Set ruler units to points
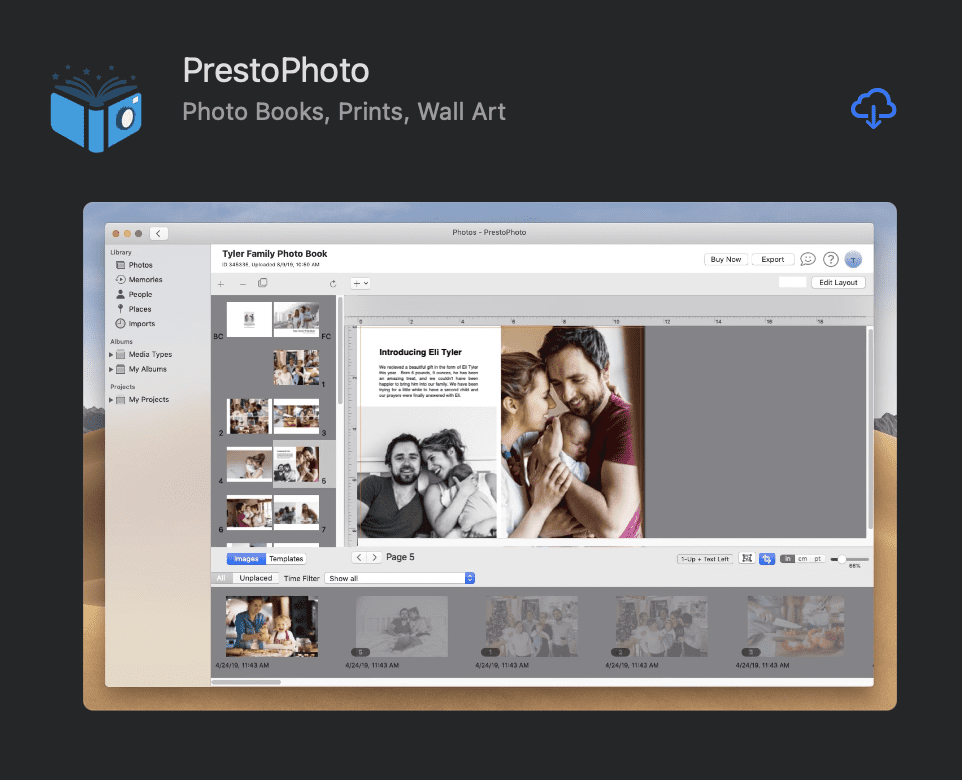 coord(818,558)
